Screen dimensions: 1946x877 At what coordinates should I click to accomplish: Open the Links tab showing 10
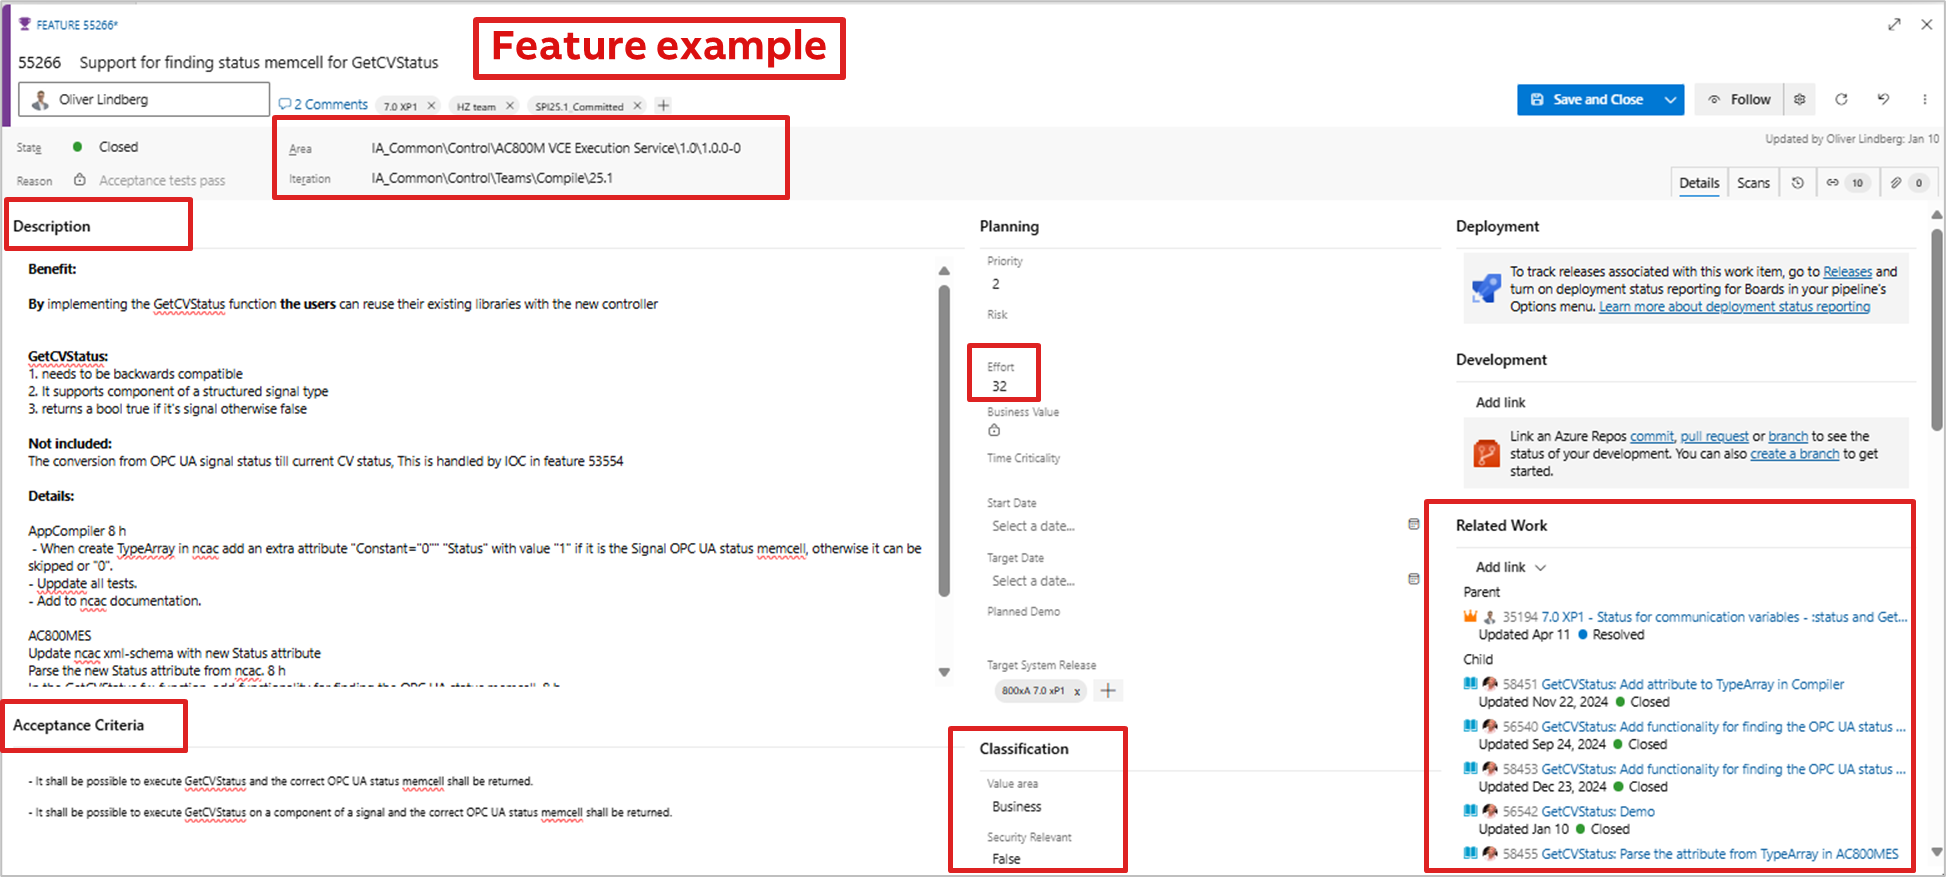point(1846,183)
